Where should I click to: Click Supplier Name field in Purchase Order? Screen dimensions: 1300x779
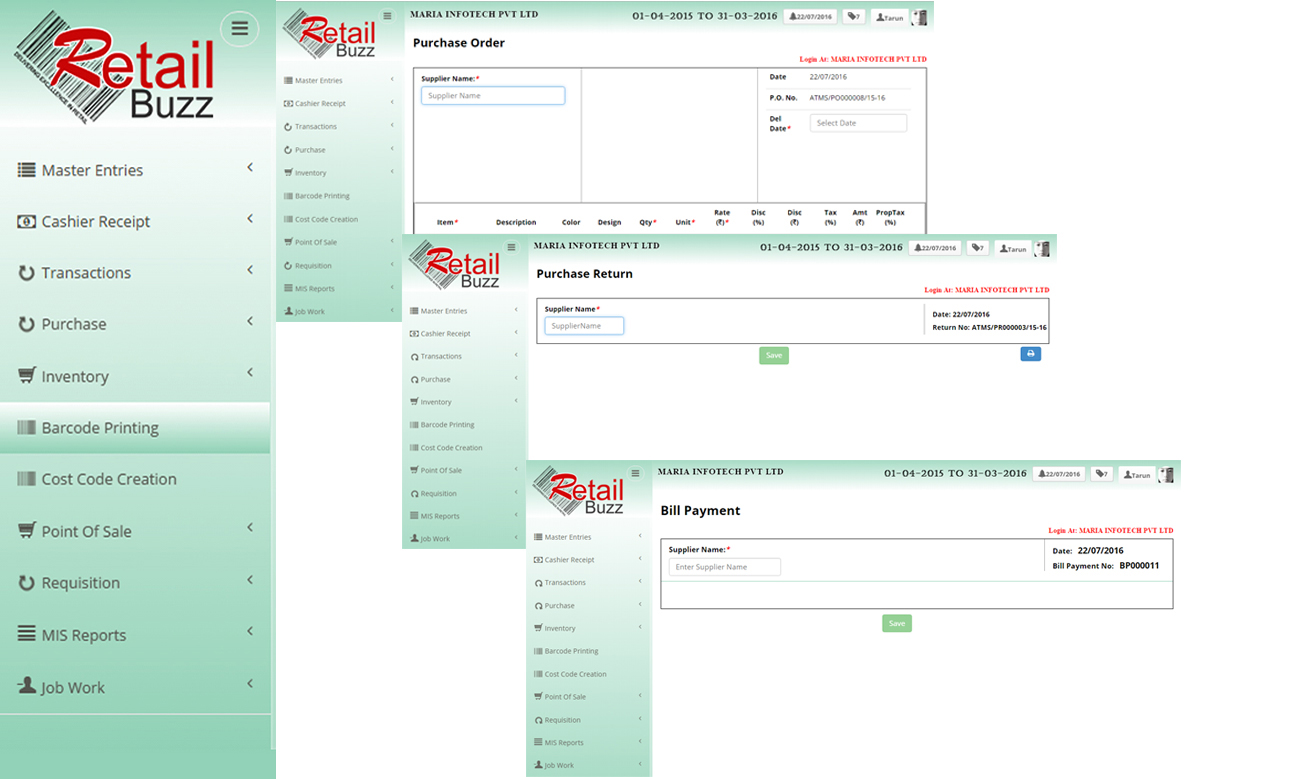tap(493, 96)
